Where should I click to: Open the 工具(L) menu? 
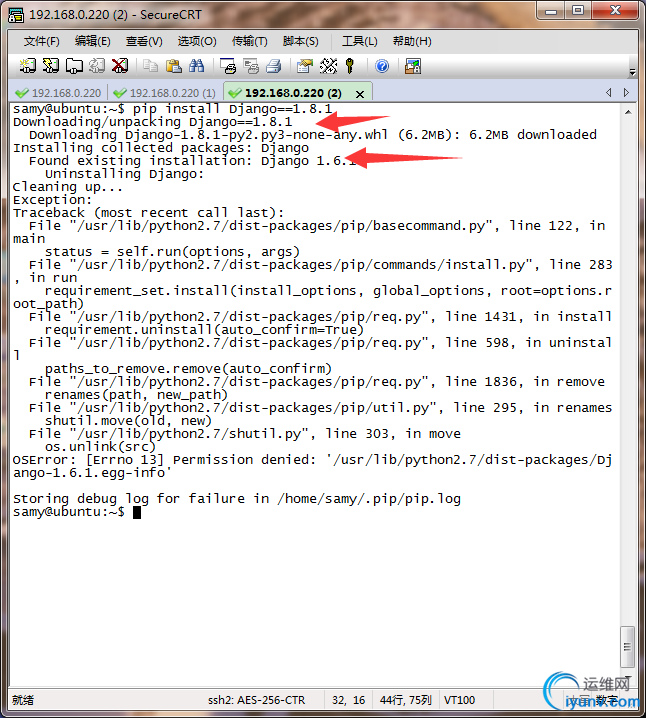click(x=359, y=41)
